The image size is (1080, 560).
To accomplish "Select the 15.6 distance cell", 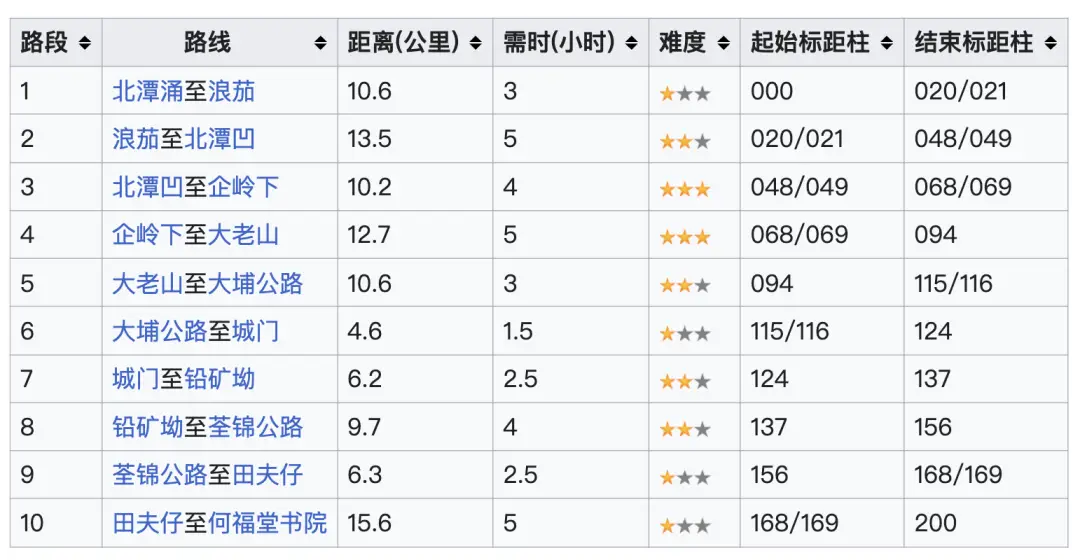I will pos(368,523).
